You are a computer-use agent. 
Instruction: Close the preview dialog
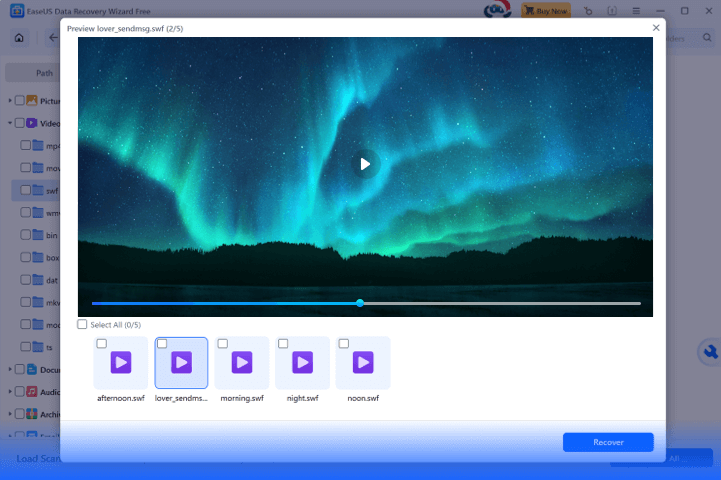(x=656, y=28)
